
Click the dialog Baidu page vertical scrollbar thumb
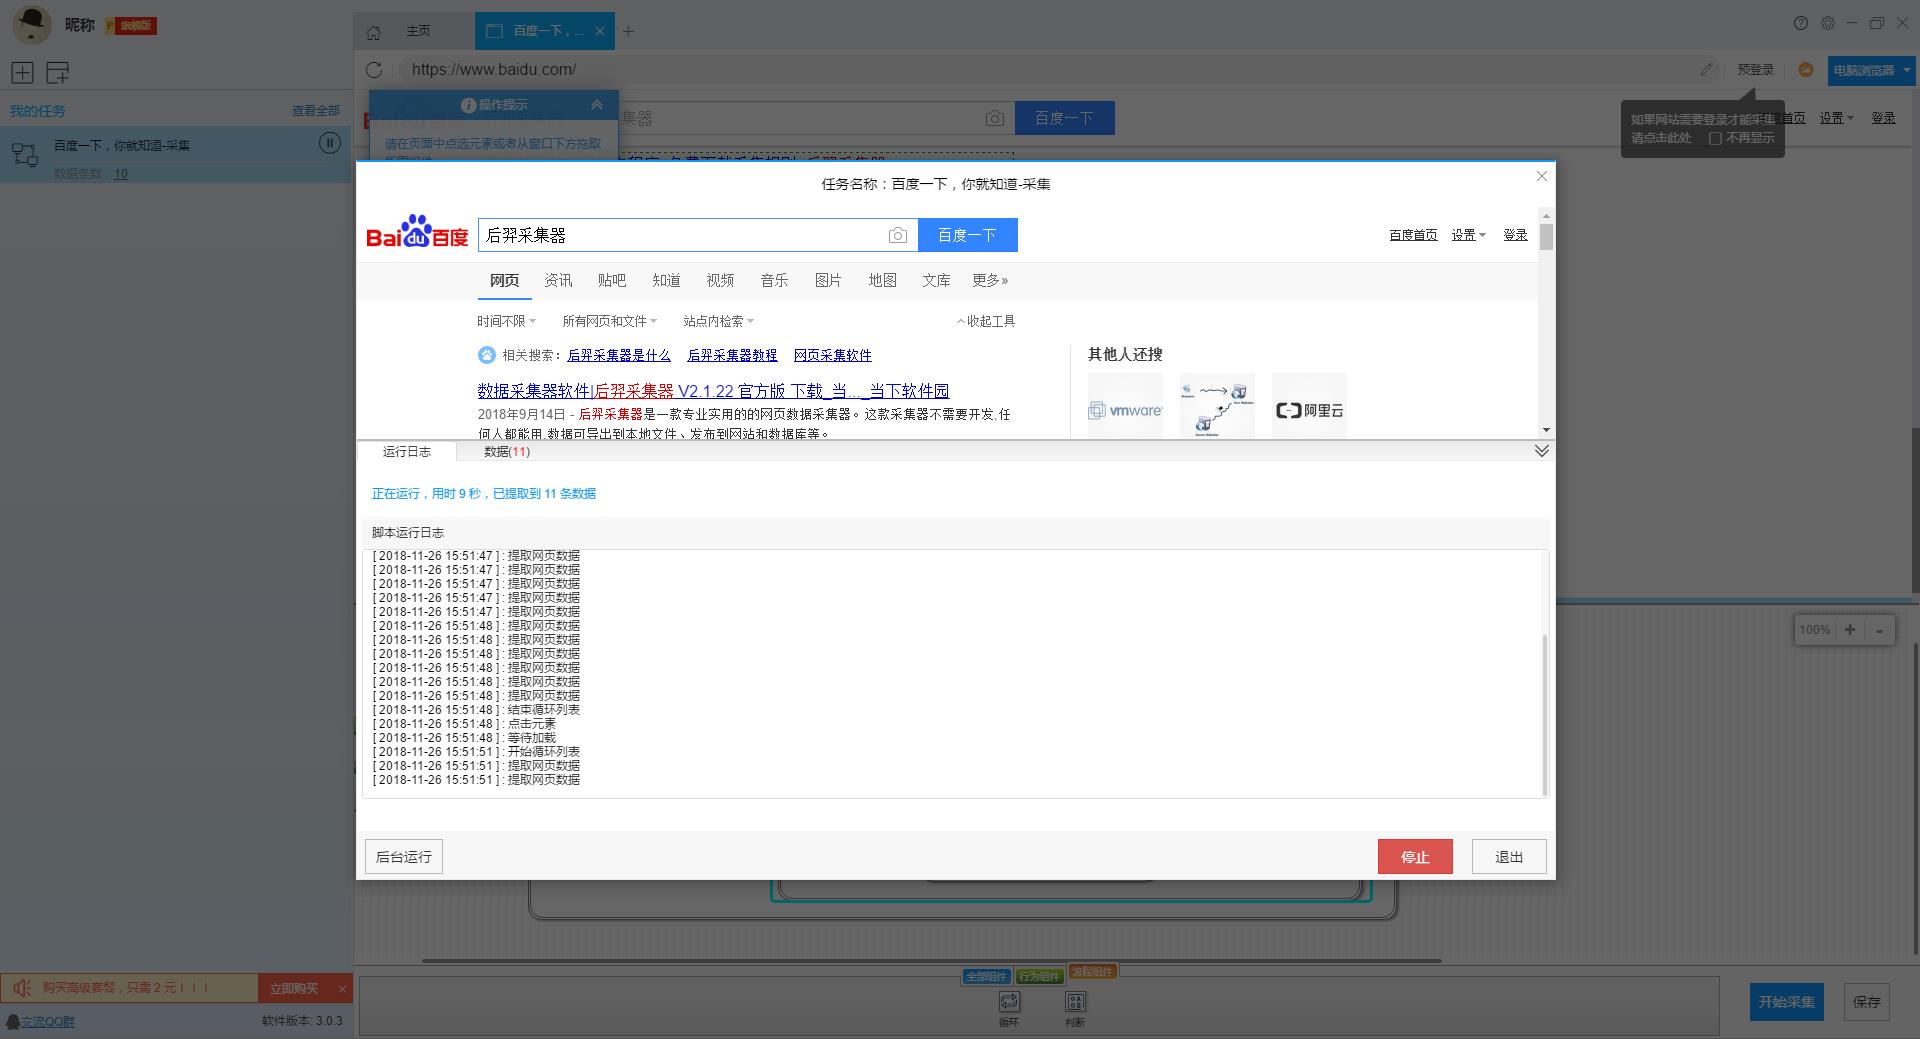tap(1546, 237)
